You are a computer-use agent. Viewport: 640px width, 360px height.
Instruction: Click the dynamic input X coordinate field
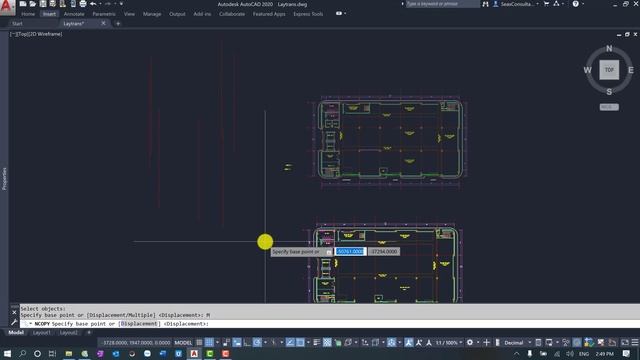click(x=350, y=251)
